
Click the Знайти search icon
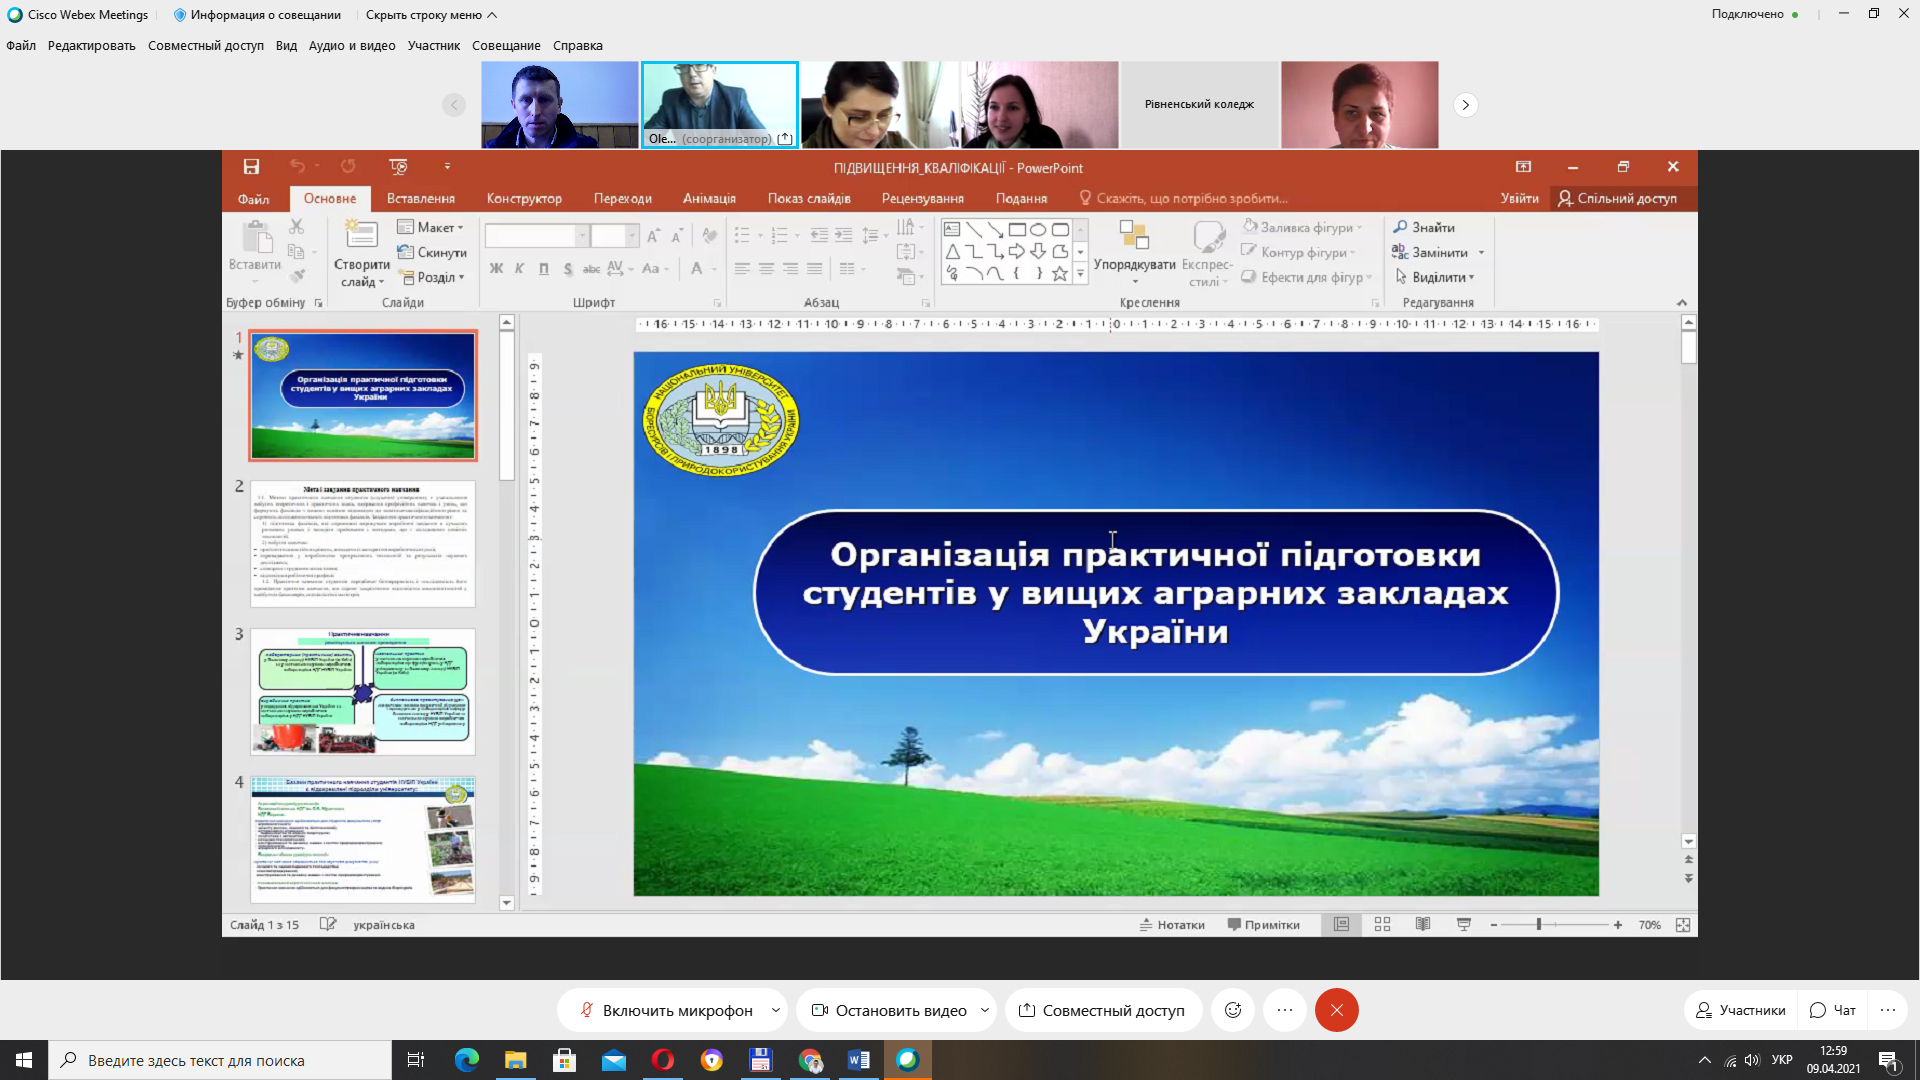tap(1400, 227)
